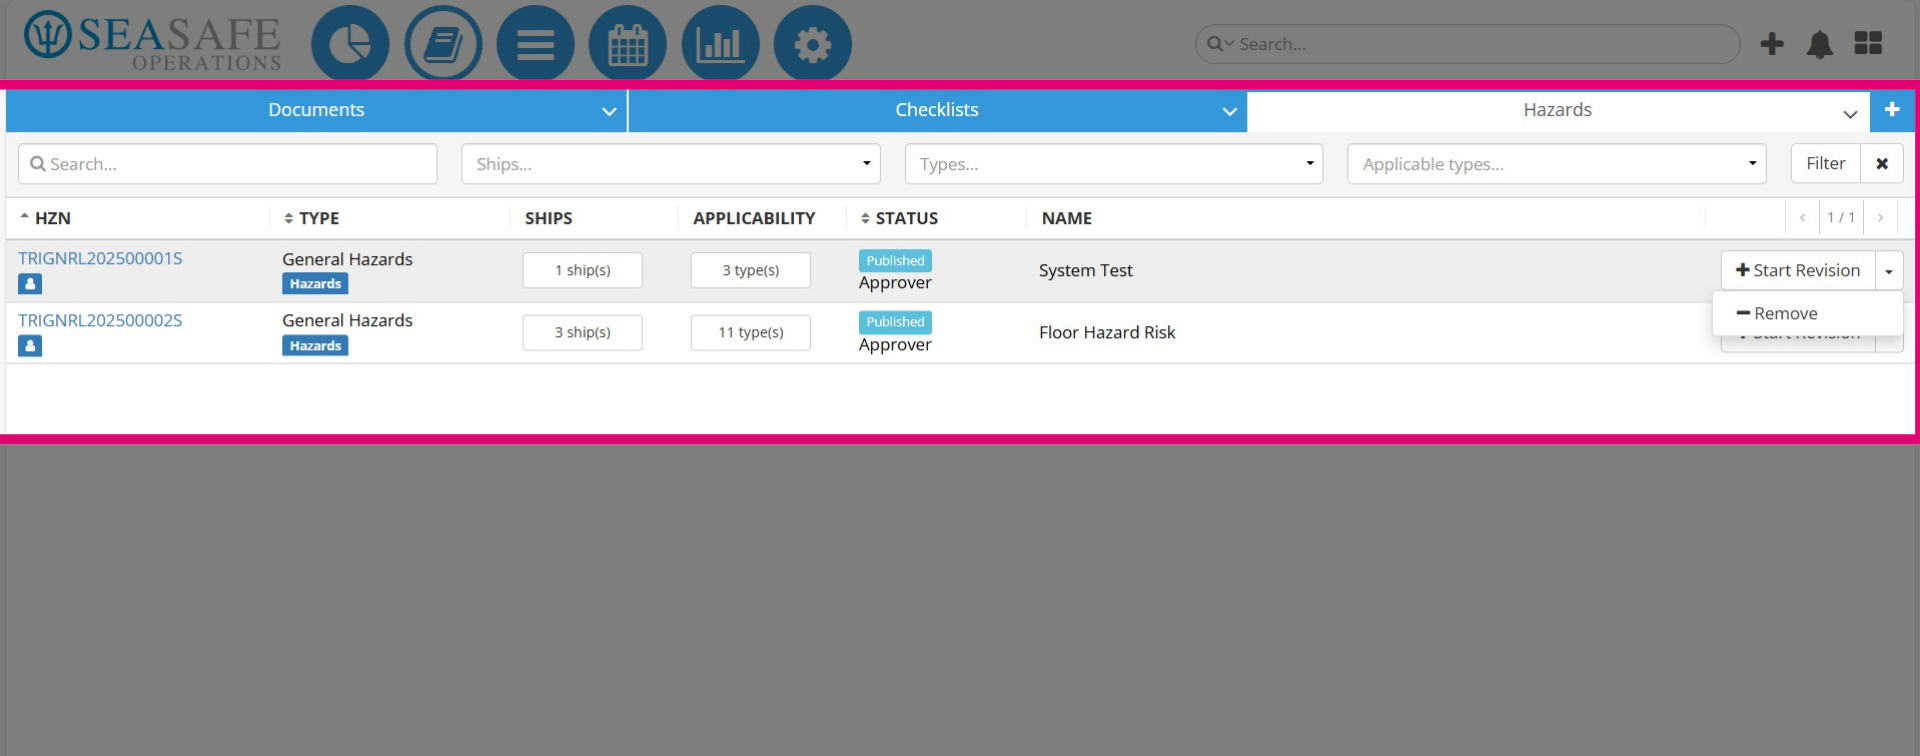1920x756 pixels.
Task: Expand the Hazards tab chevron
Action: pos(1850,114)
